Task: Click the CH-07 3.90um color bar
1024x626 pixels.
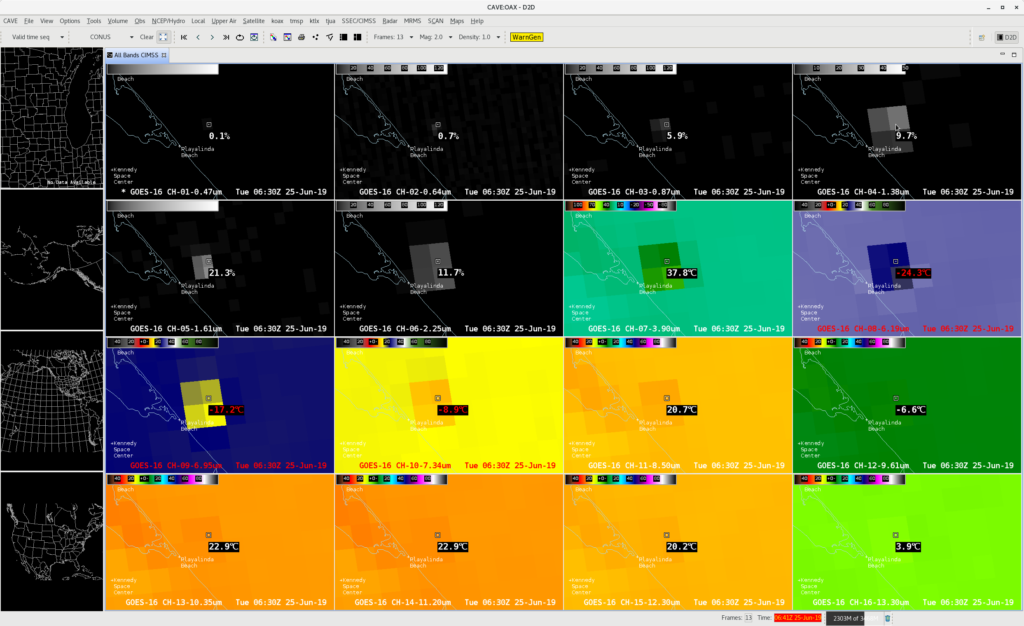Action: (x=622, y=205)
